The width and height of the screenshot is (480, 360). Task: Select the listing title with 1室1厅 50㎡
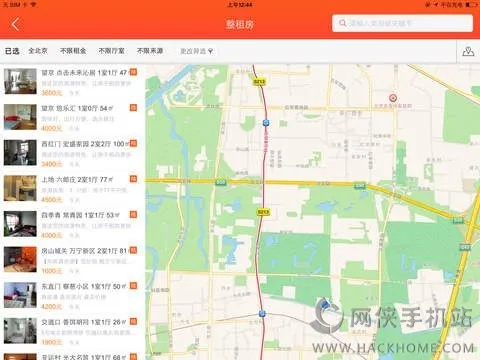point(84,286)
